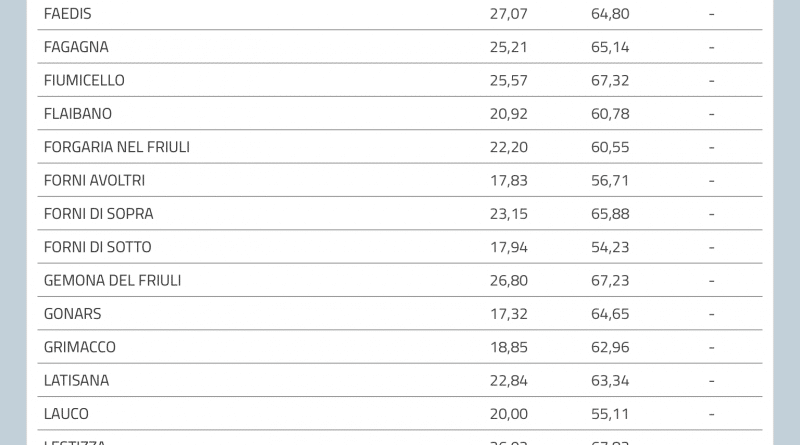The image size is (800, 445).
Task: Click FORGARIA NEL FRIULI entry
Action: point(116,147)
